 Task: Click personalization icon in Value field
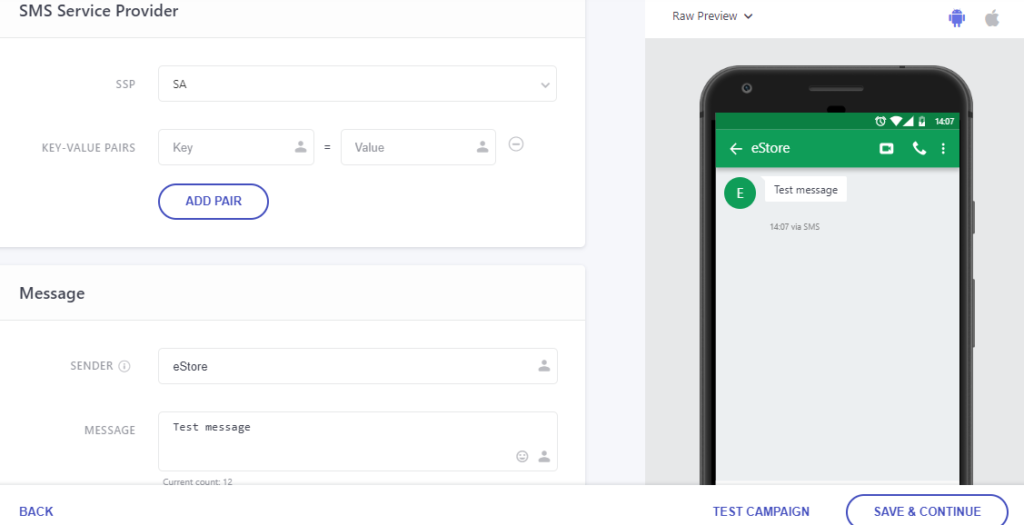(483, 147)
